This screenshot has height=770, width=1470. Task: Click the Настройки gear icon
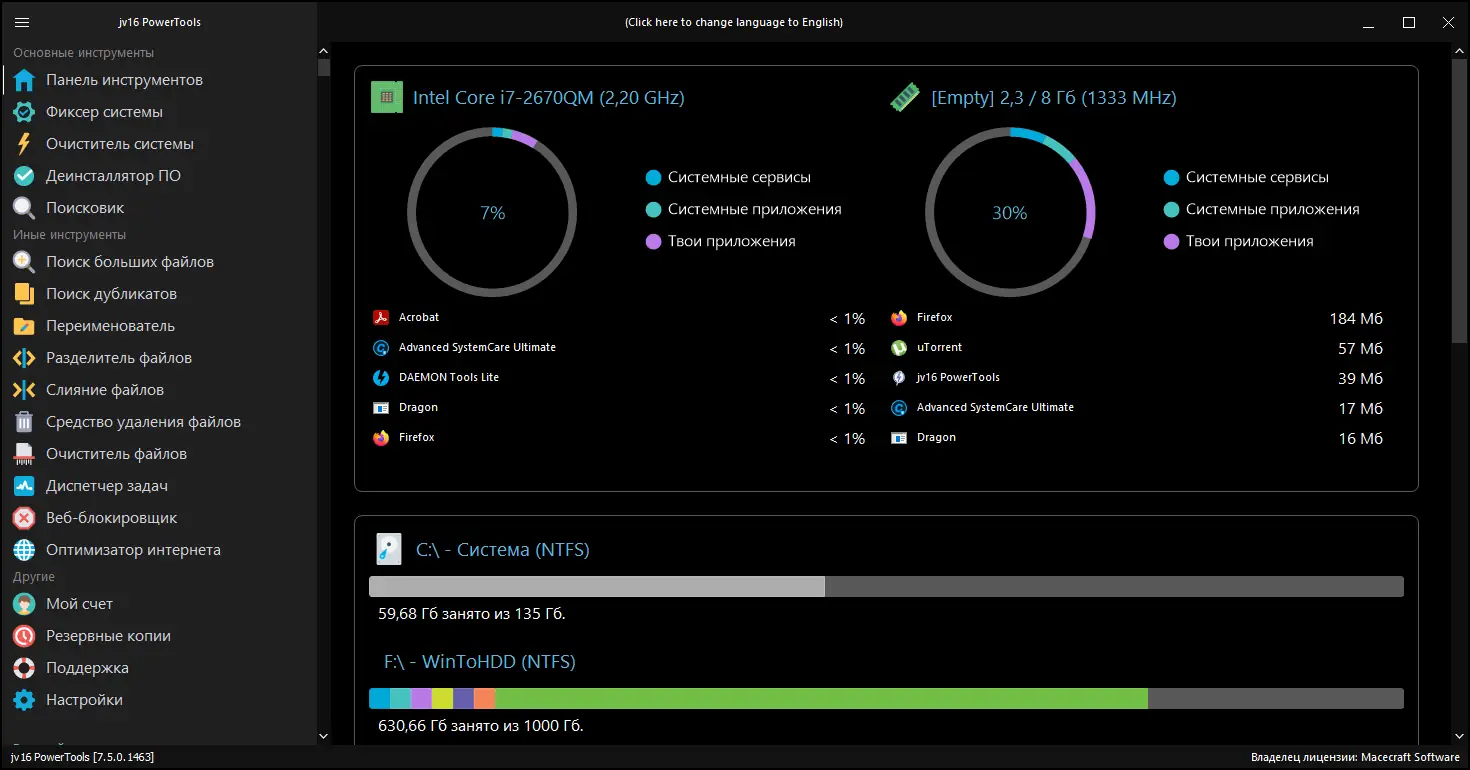click(x=25, y=700)
